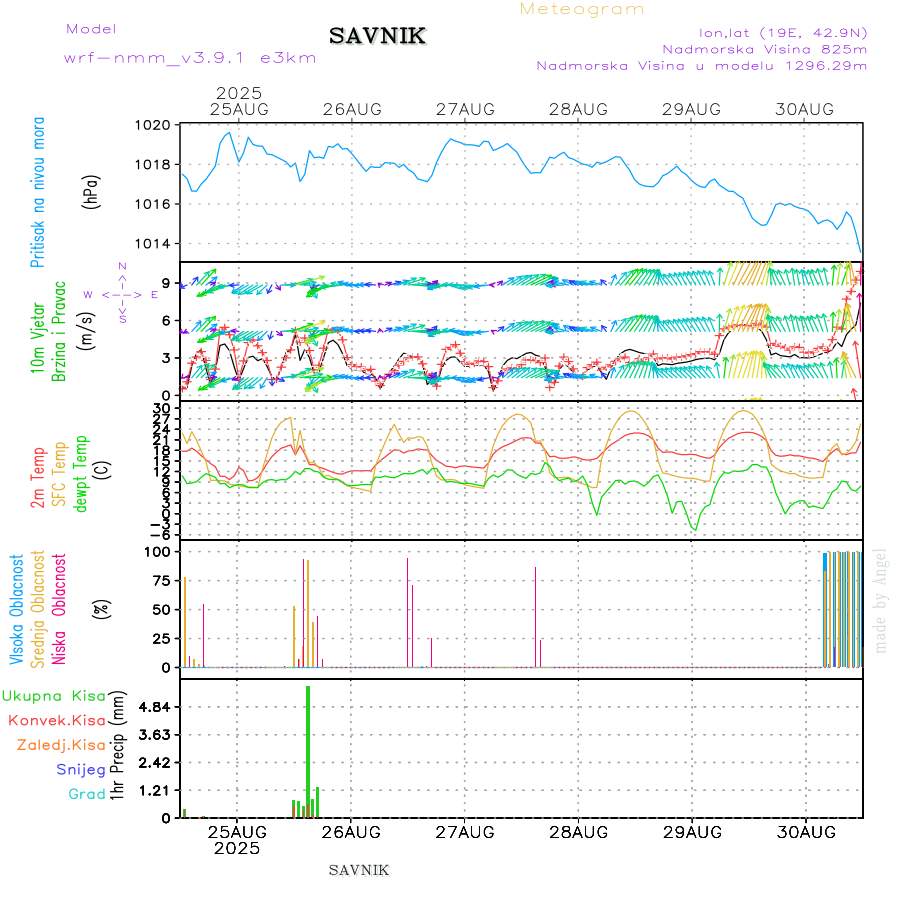The width and height of the screenshot is (900, 900).
Task: Click the Grad legend entry
Action: point(87,794)
